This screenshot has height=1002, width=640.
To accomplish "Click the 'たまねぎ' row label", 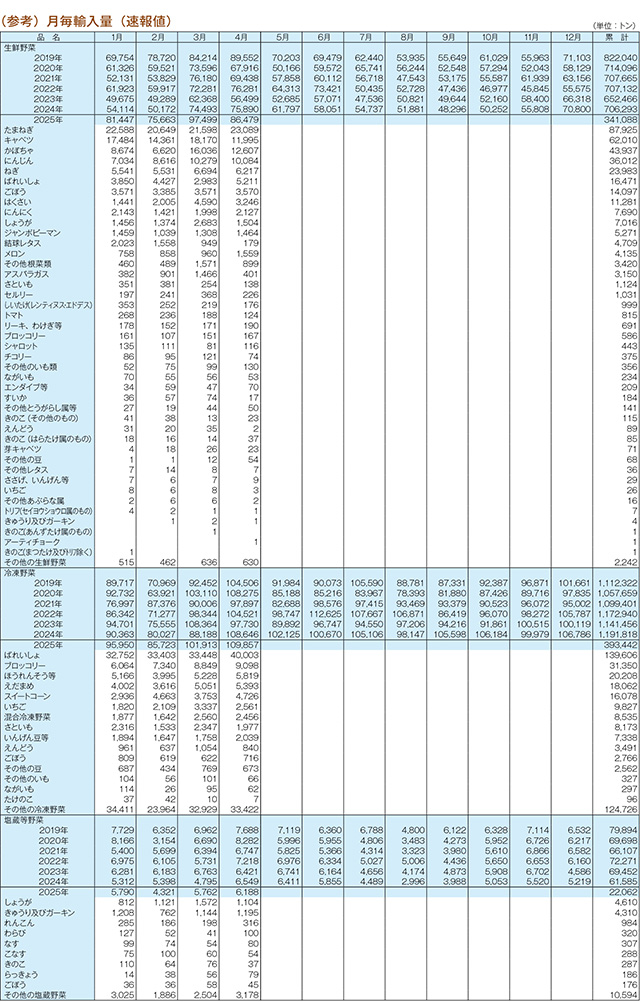I will point(18,130).
